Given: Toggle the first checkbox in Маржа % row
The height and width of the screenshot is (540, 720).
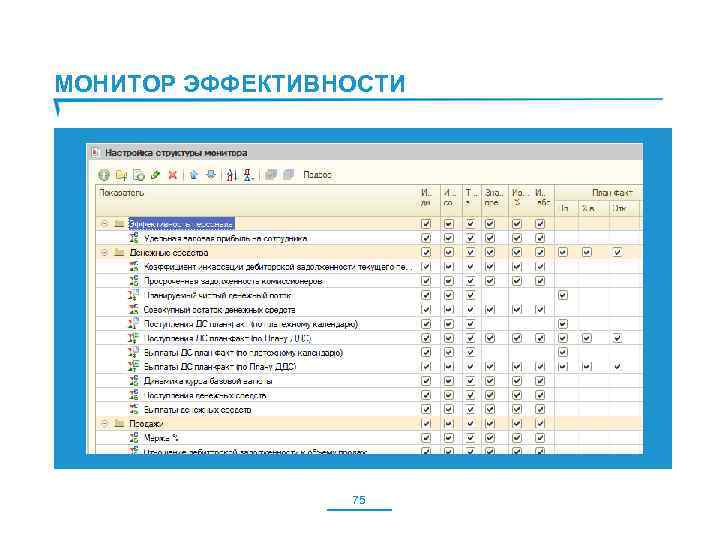Looking at the screenshot, I should 426,438.
